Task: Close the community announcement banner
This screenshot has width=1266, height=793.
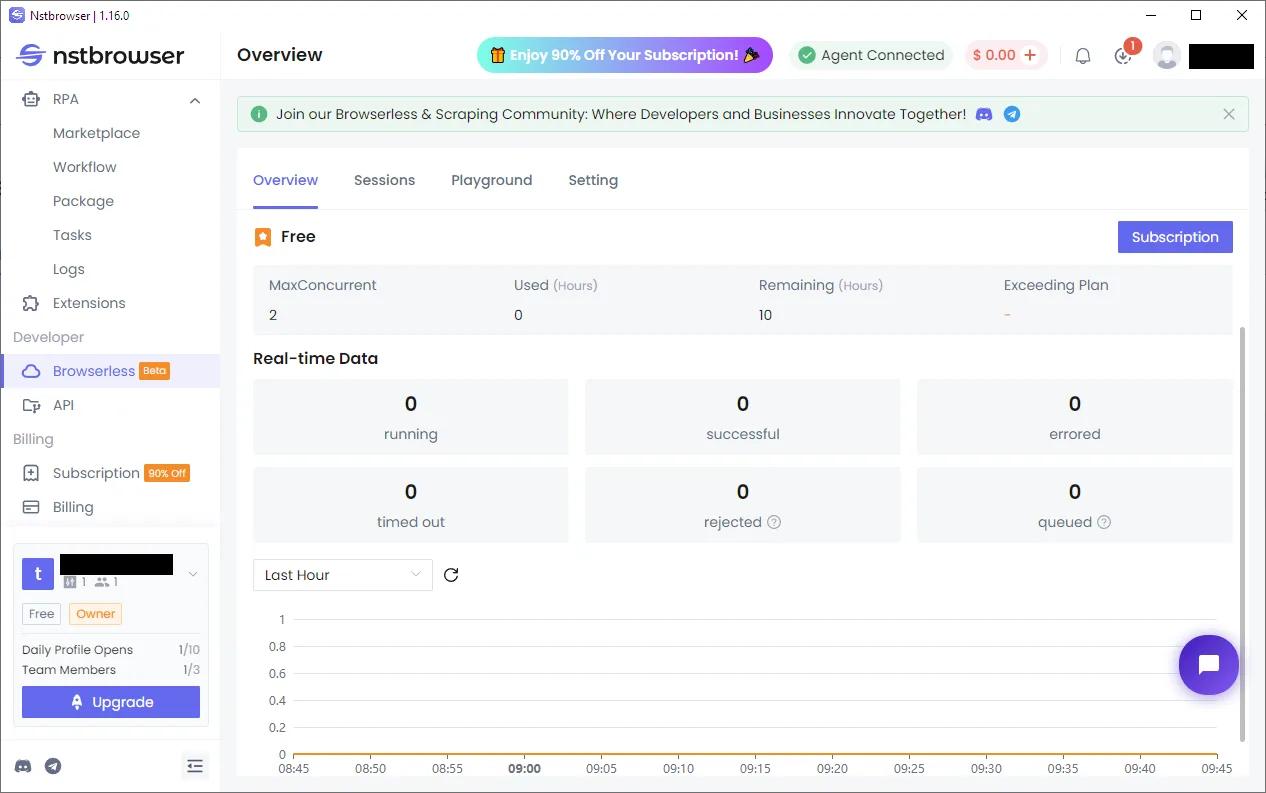Action: (x=1229, y=114)
